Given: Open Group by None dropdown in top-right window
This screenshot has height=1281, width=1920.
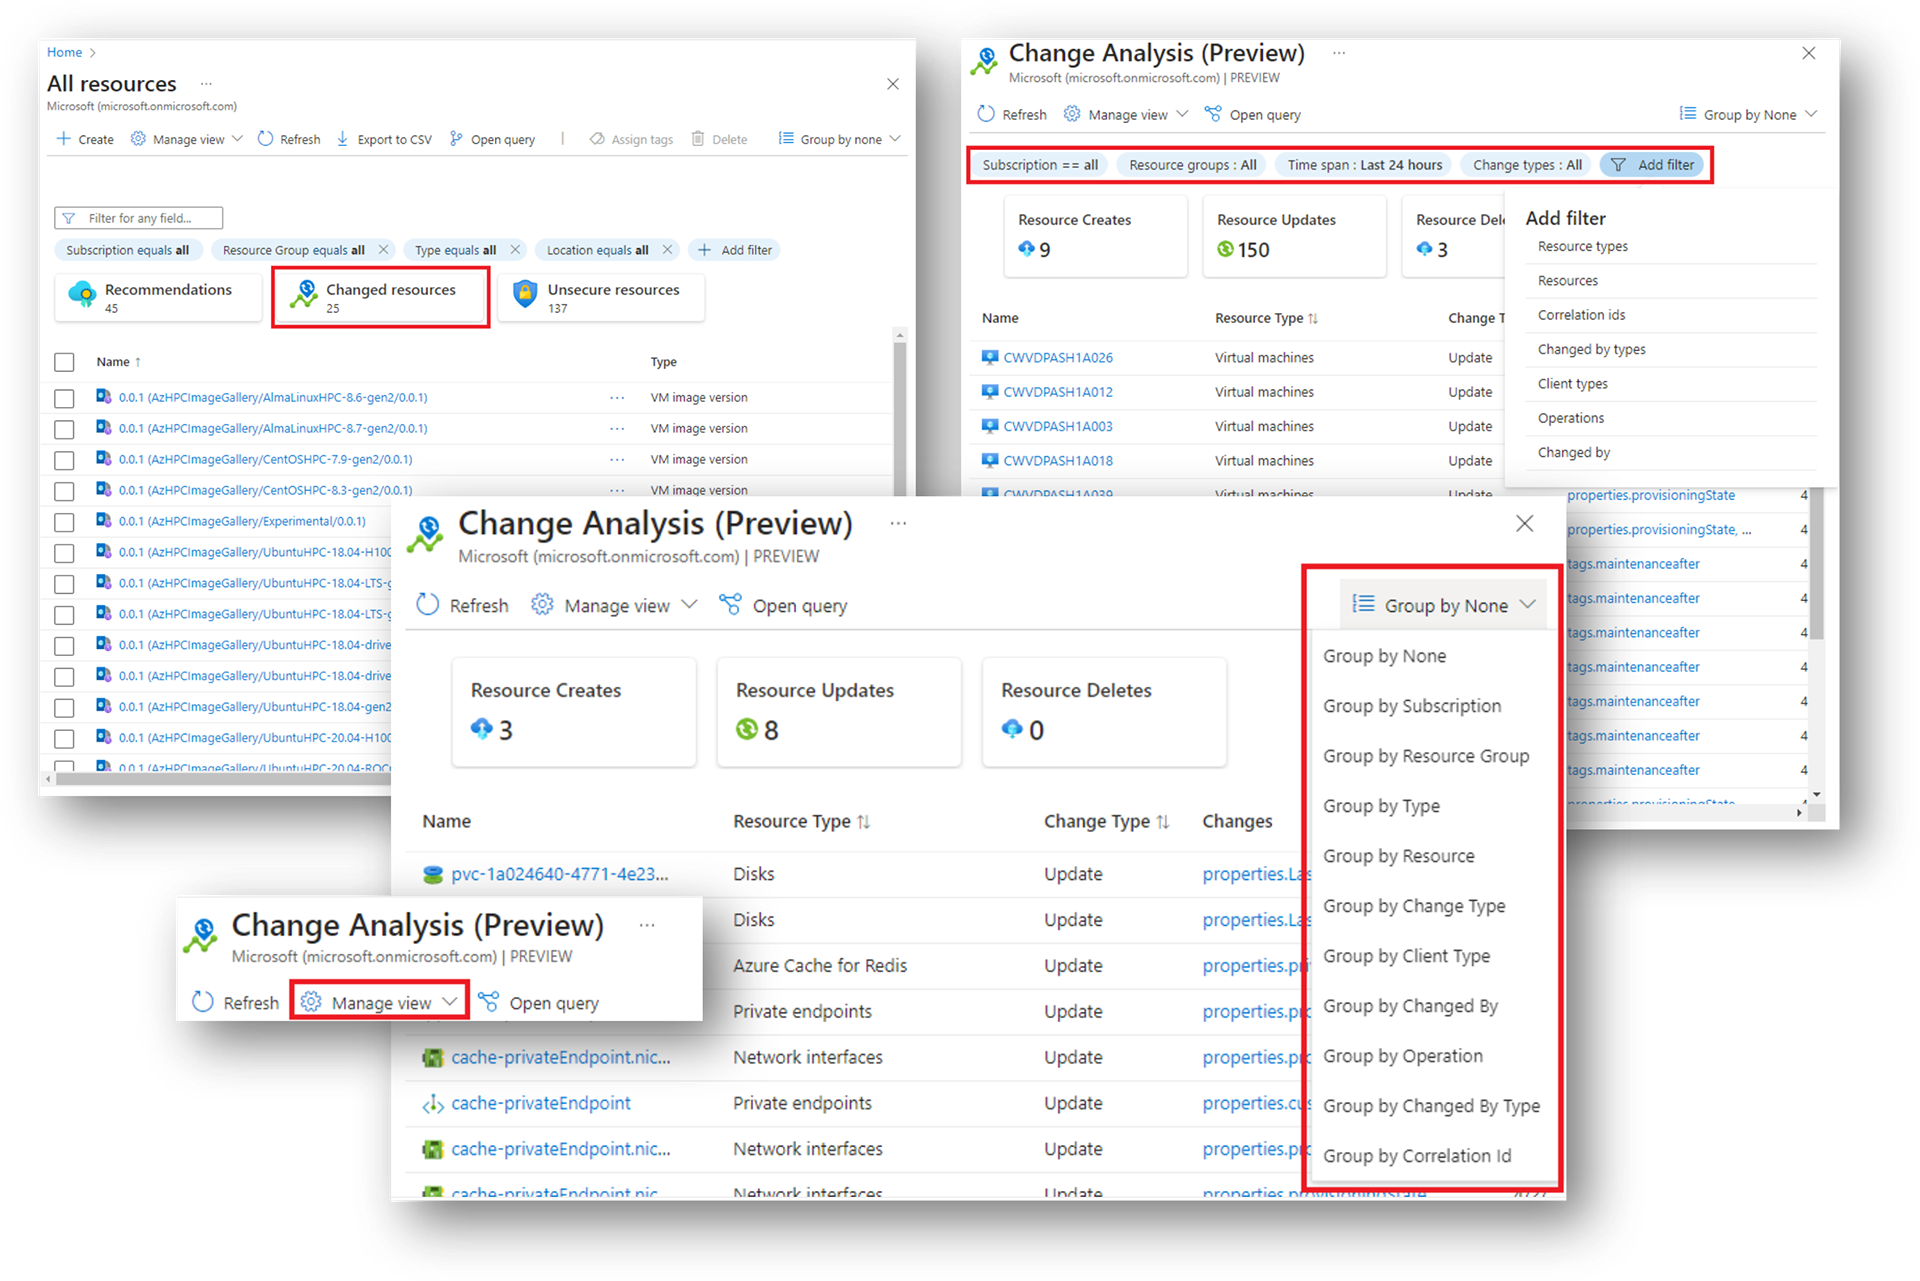Looking at the screenshot, I should point(1747,114).
